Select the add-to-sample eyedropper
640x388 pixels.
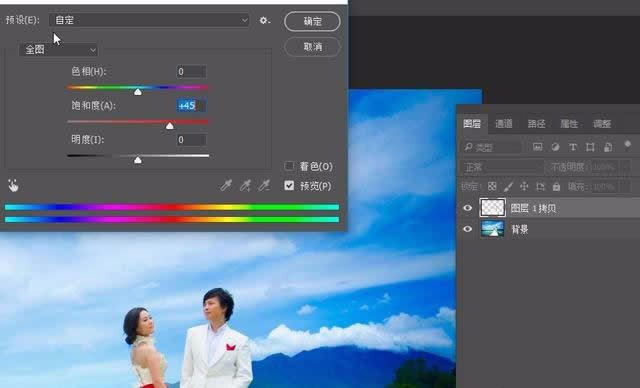tap(245, 185)
